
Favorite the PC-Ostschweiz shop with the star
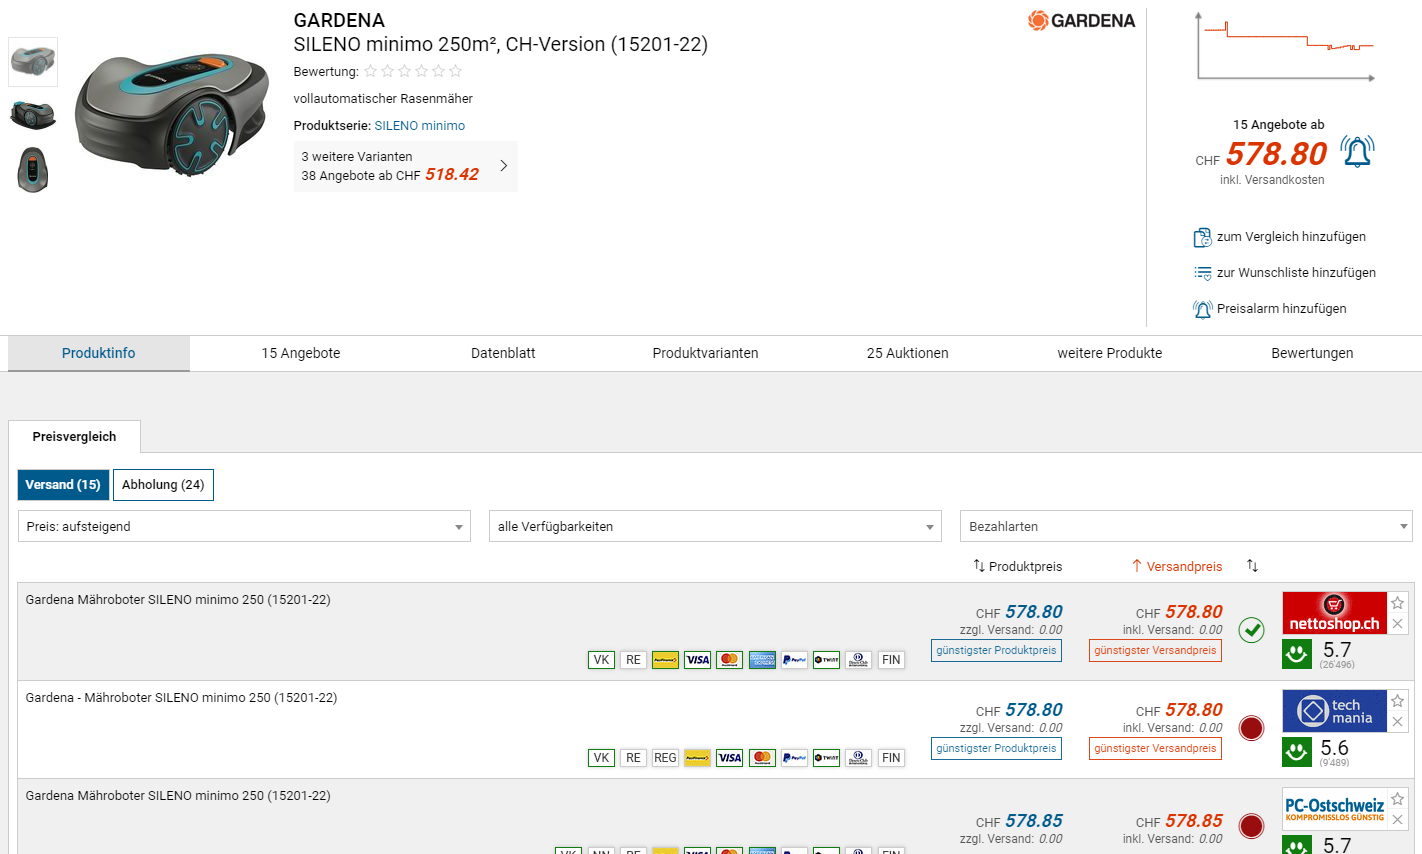pos(1398,799)
